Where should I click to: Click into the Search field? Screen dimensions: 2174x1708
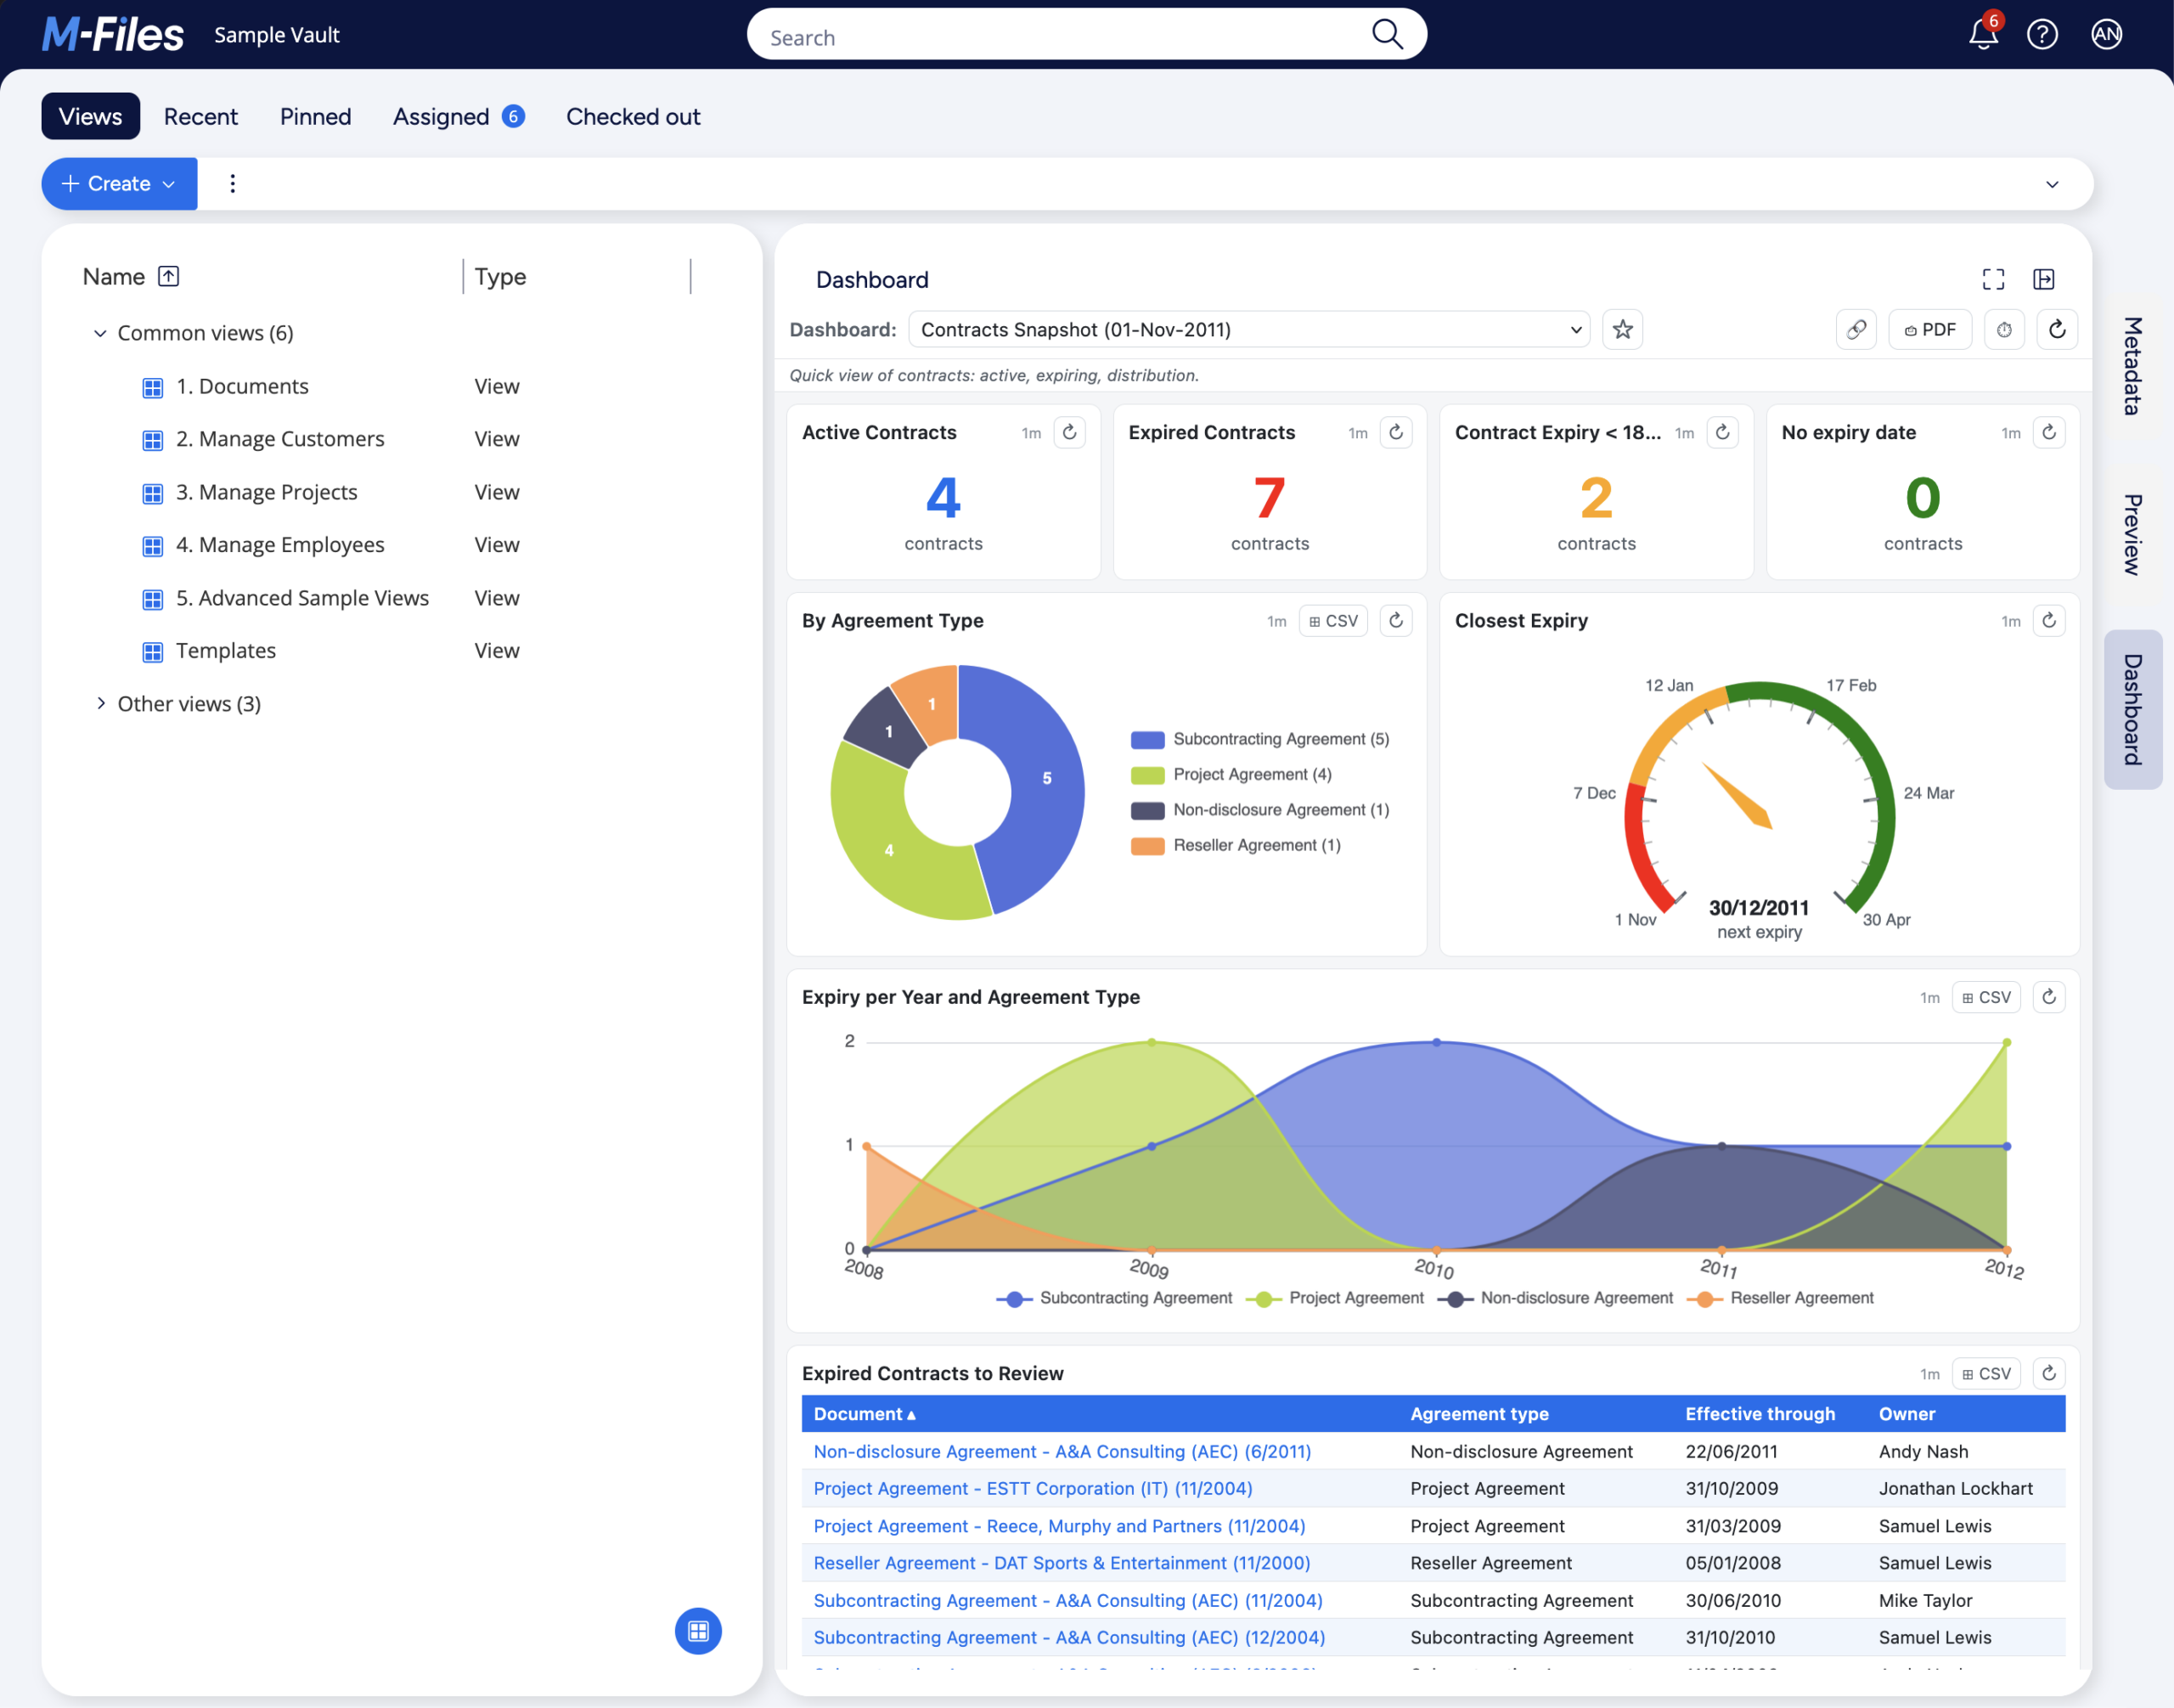1060,36
